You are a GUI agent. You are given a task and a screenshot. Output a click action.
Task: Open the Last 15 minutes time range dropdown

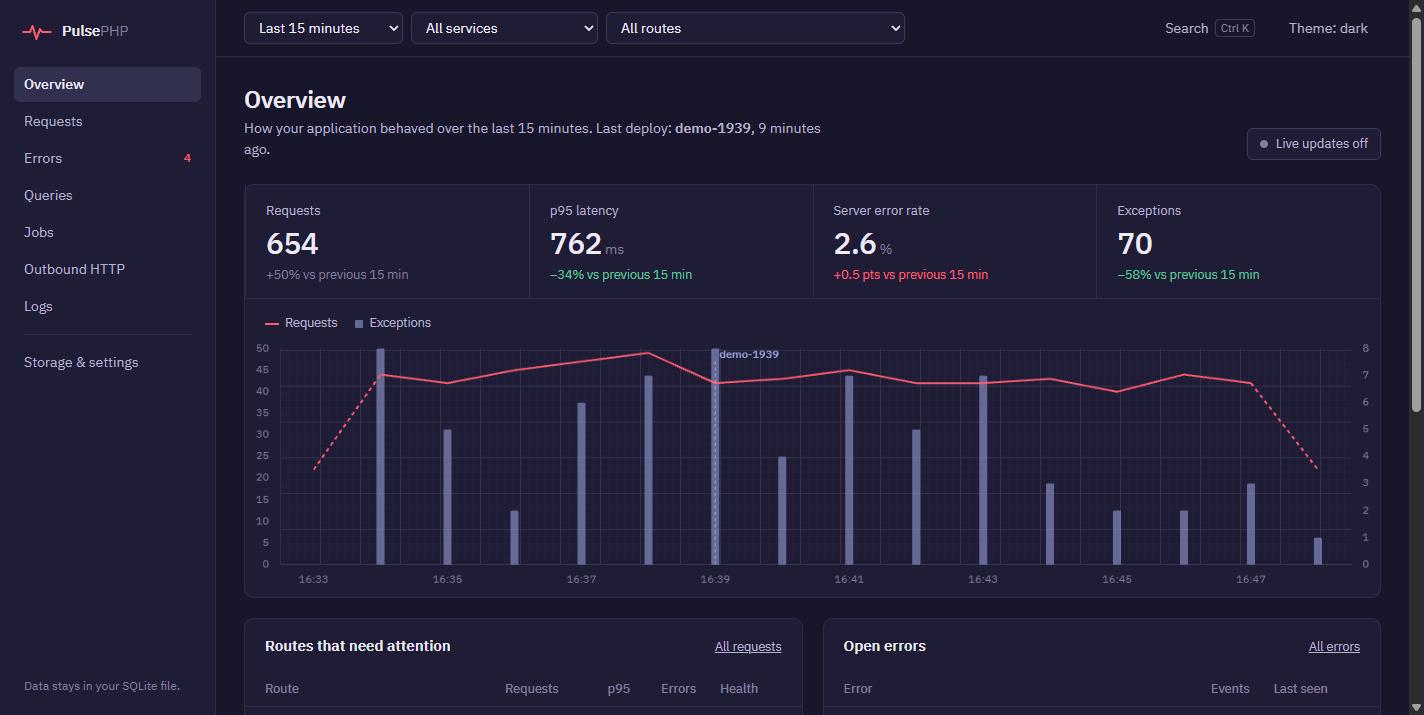point(323,28)
